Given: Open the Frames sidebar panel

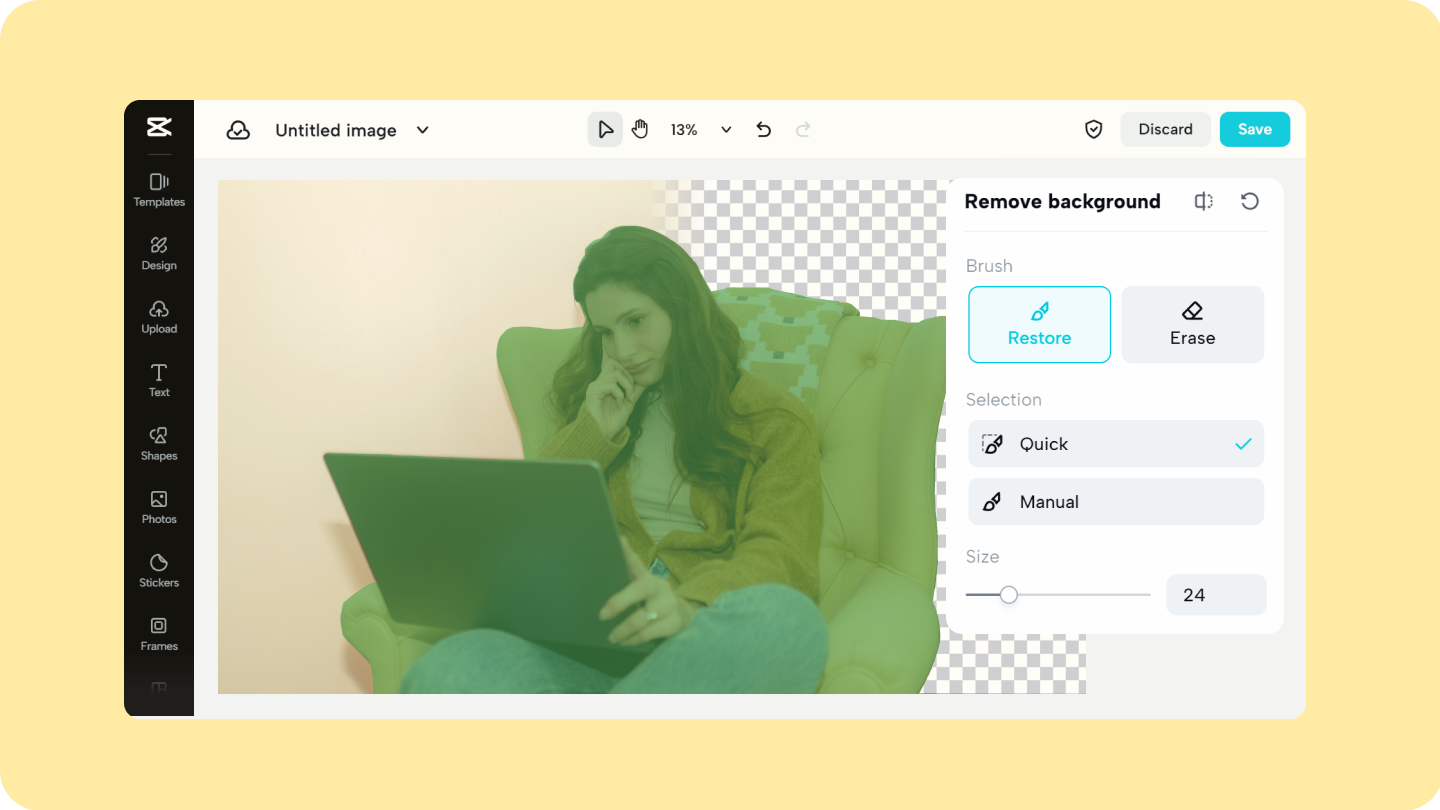Looking at the screenshot, I should click(159, 634).
